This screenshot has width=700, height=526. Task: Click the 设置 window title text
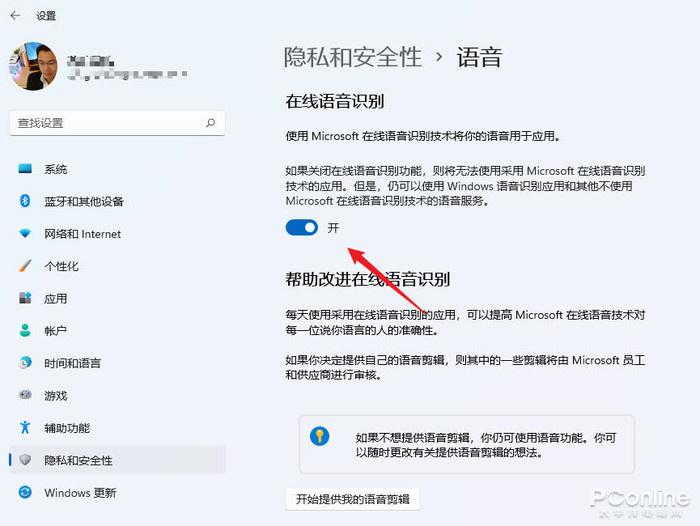[46, 16]
